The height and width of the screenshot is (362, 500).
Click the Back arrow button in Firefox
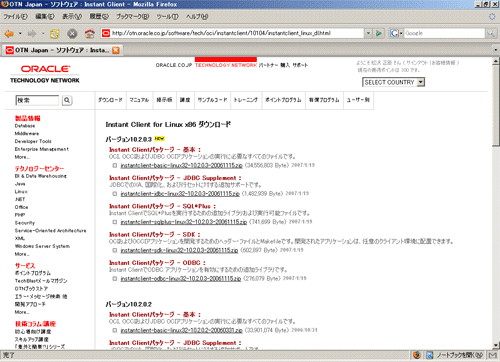9,33
